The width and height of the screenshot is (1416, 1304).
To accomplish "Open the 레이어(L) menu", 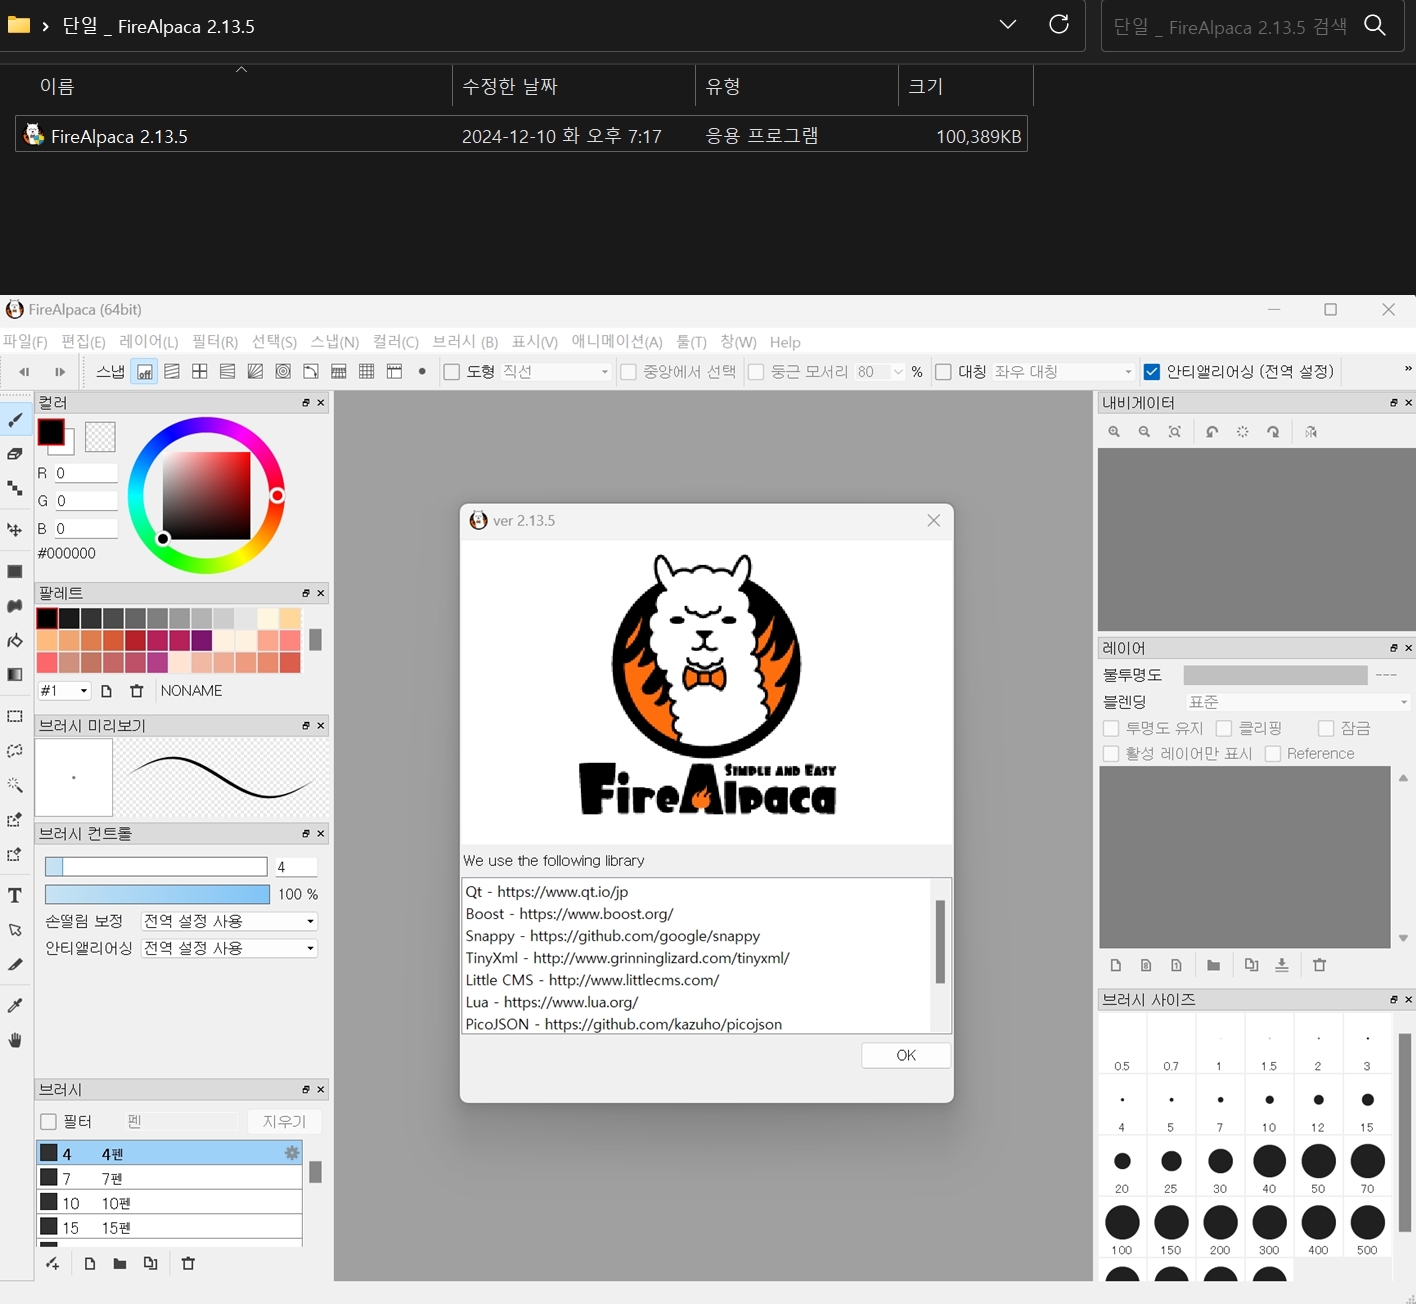I will (x=148, y=342).
